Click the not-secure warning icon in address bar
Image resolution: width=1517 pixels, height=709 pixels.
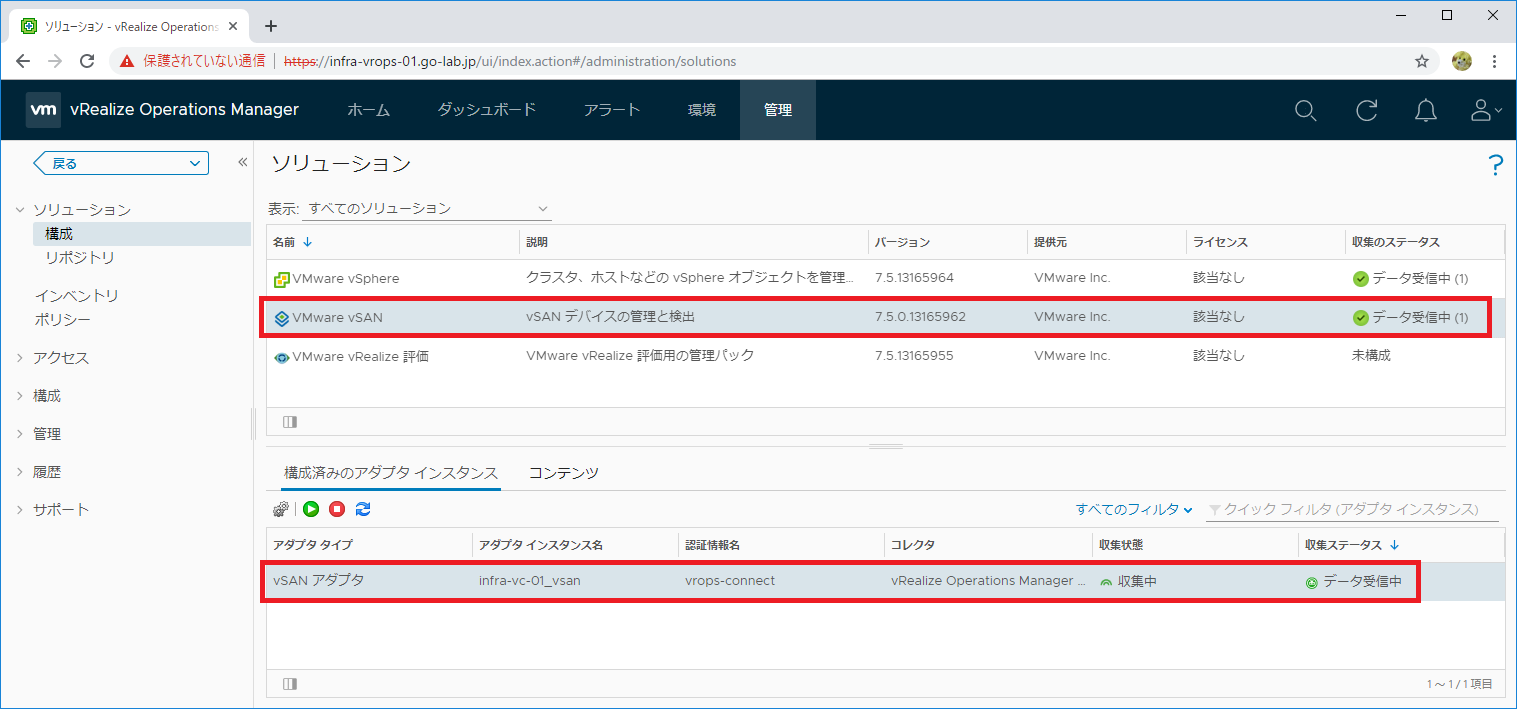(x=127, y=61)
